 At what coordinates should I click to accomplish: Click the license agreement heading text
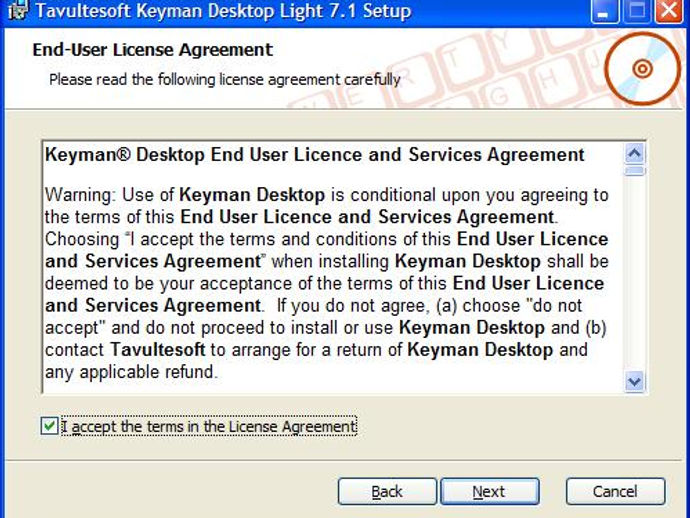pyautogui.click(x=315, y=155)
